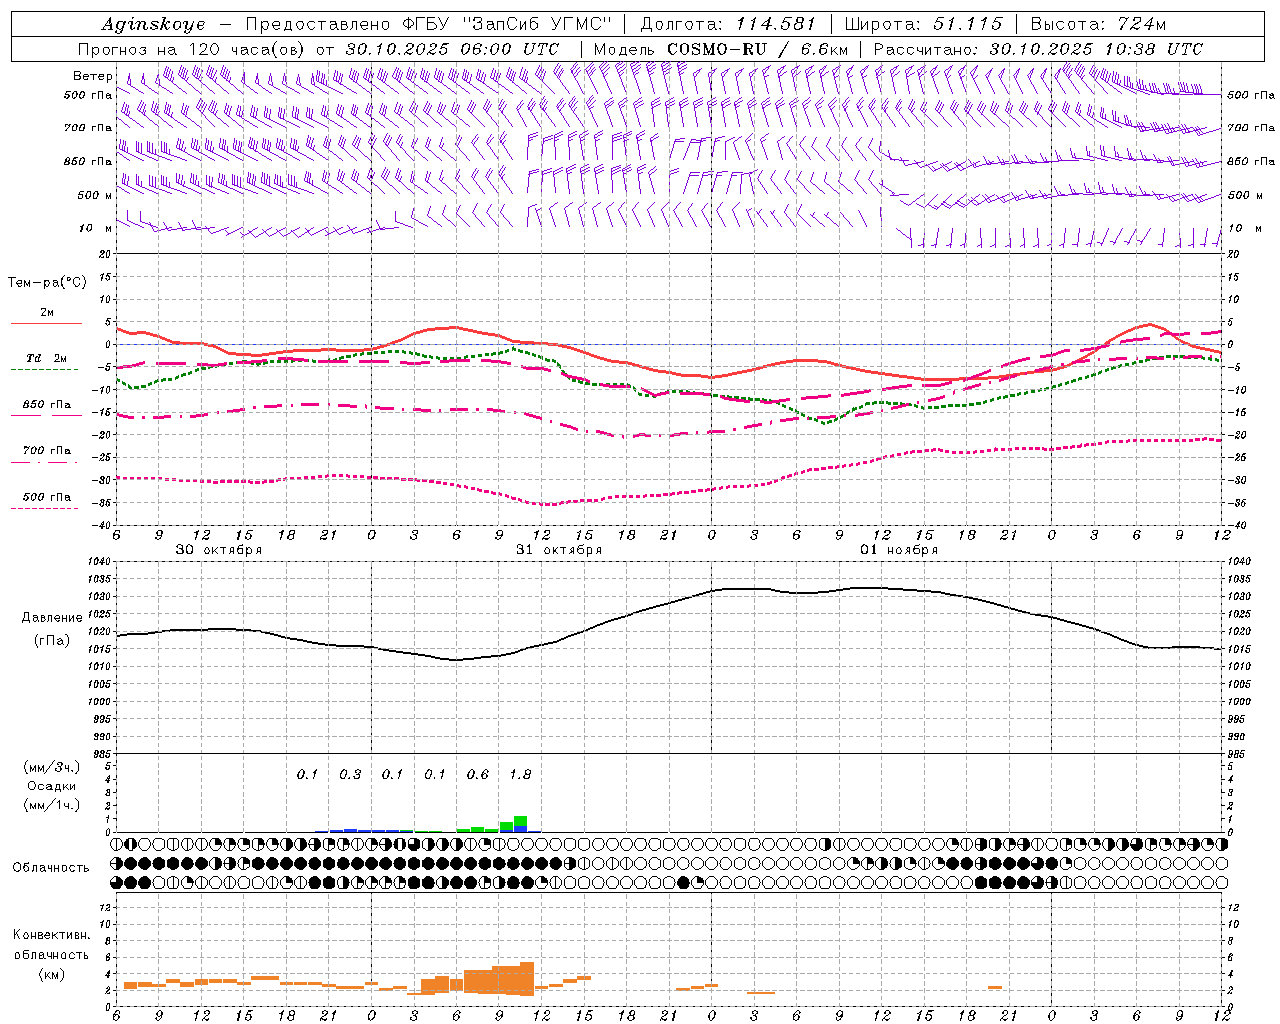Click the '(гПа)' unit label under Давление

52,640
